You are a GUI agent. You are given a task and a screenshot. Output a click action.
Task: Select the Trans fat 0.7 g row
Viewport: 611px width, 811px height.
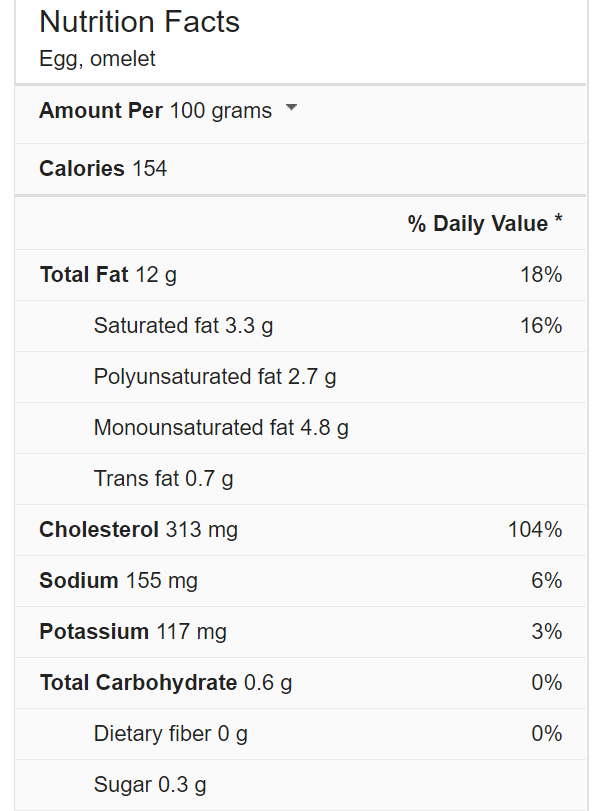[163, 479]
